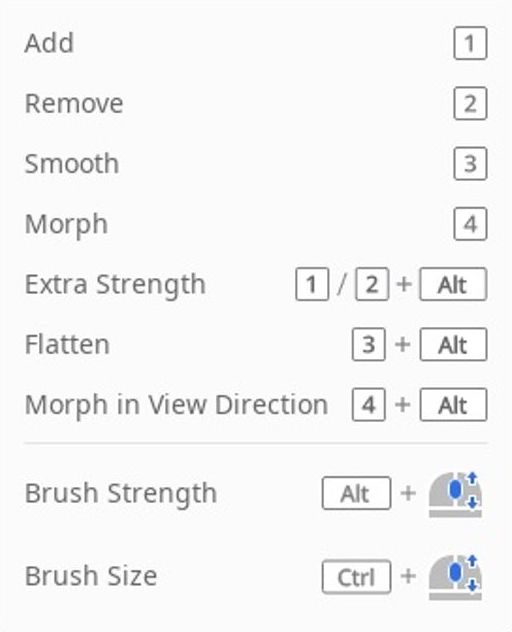This screenshot has height=632, width=512.
Task: Click the key 3 icon beside Smooth
Action: coord(470,164)
